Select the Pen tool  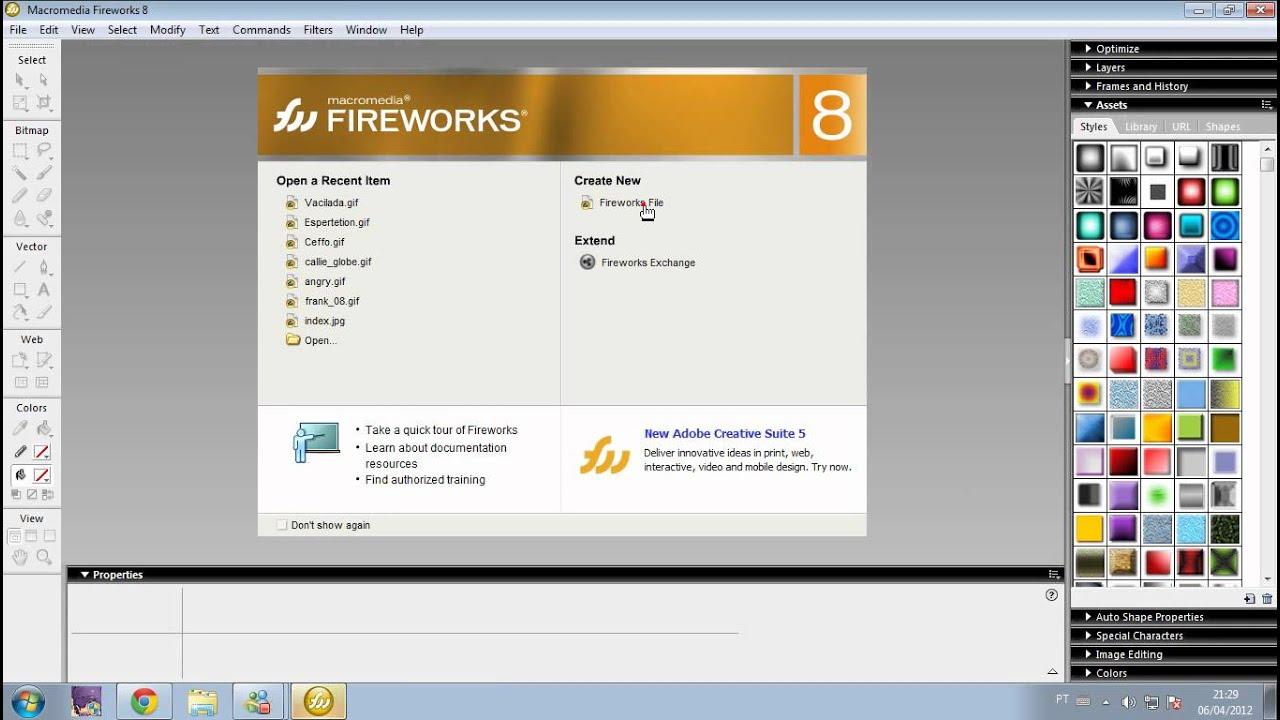pyautogui.click(x=43, y=267)
